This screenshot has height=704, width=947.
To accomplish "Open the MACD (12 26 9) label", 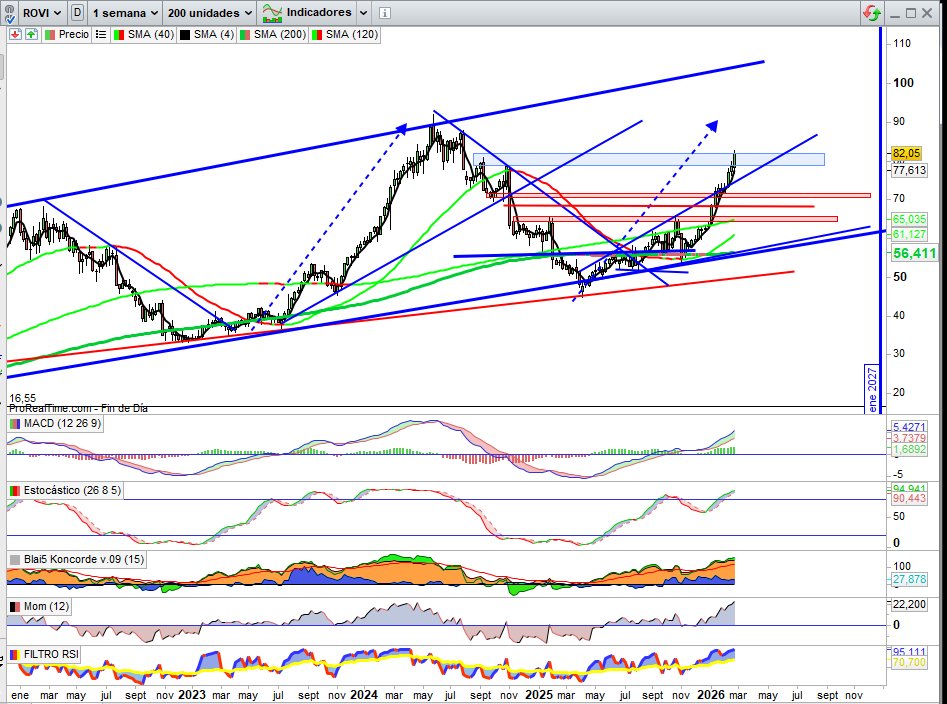I will [x=62, y=424].
